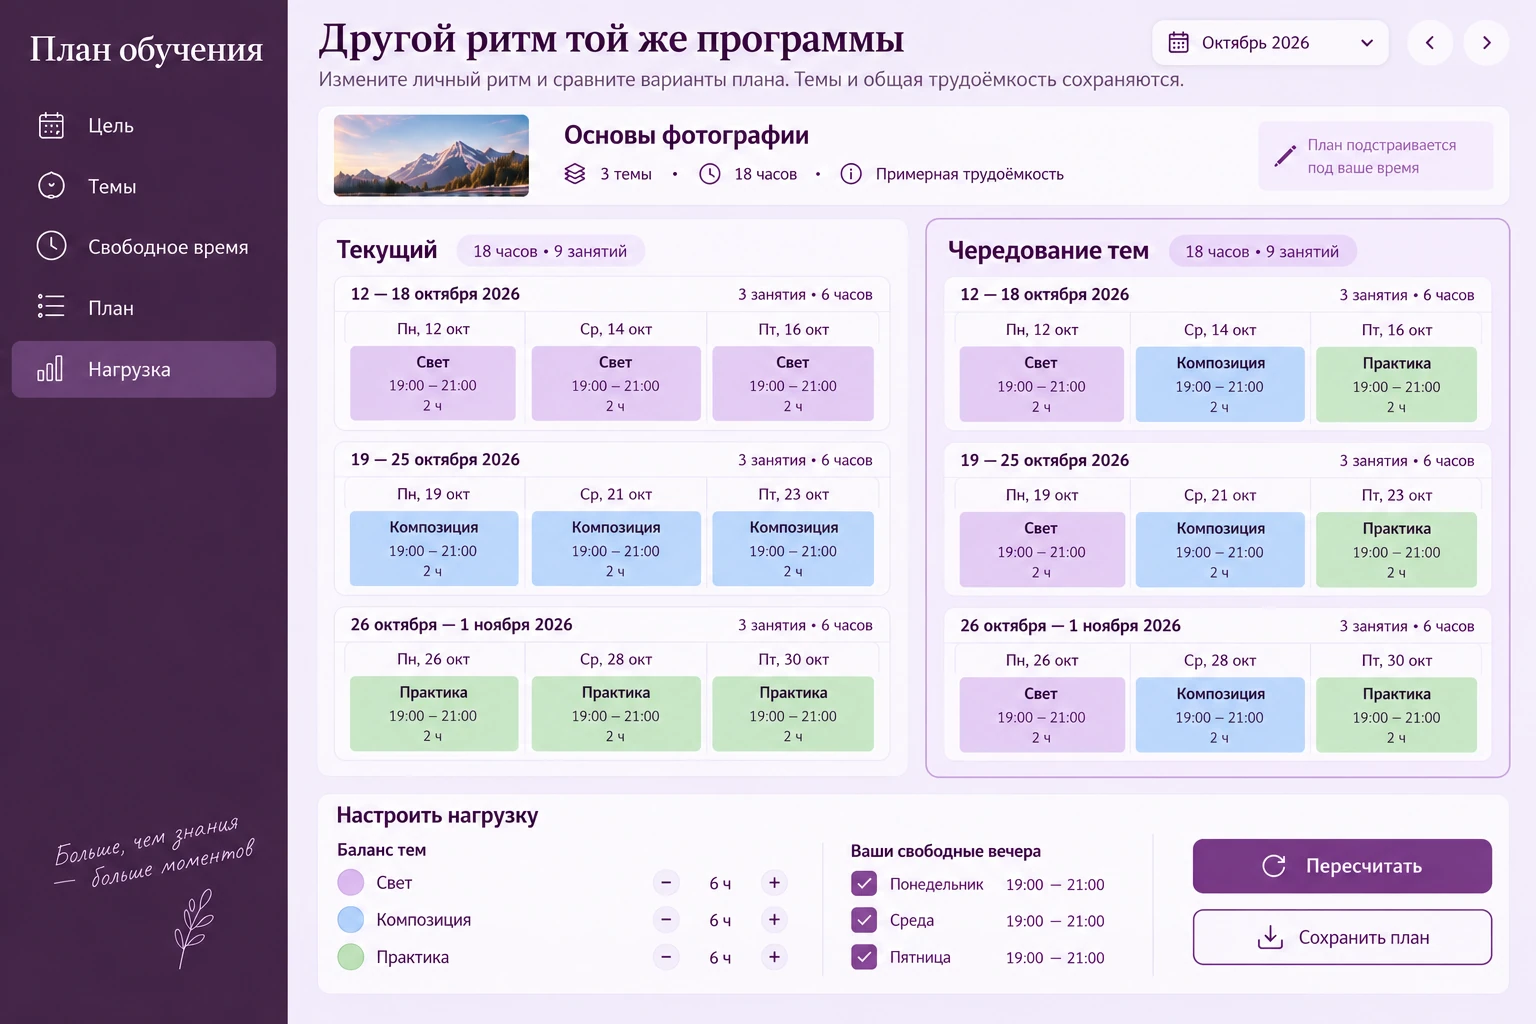The width and height of the screenshot is (1536, 1024).
Task: Click the calendar icon next to Цель
Action: [x=51, y=125]
